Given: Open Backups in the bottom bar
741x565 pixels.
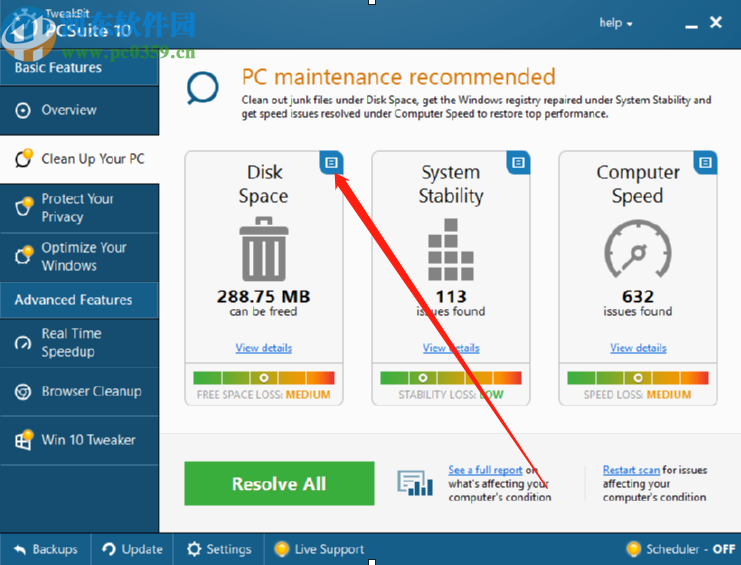Looking at the screenshot, I should 45,549.
